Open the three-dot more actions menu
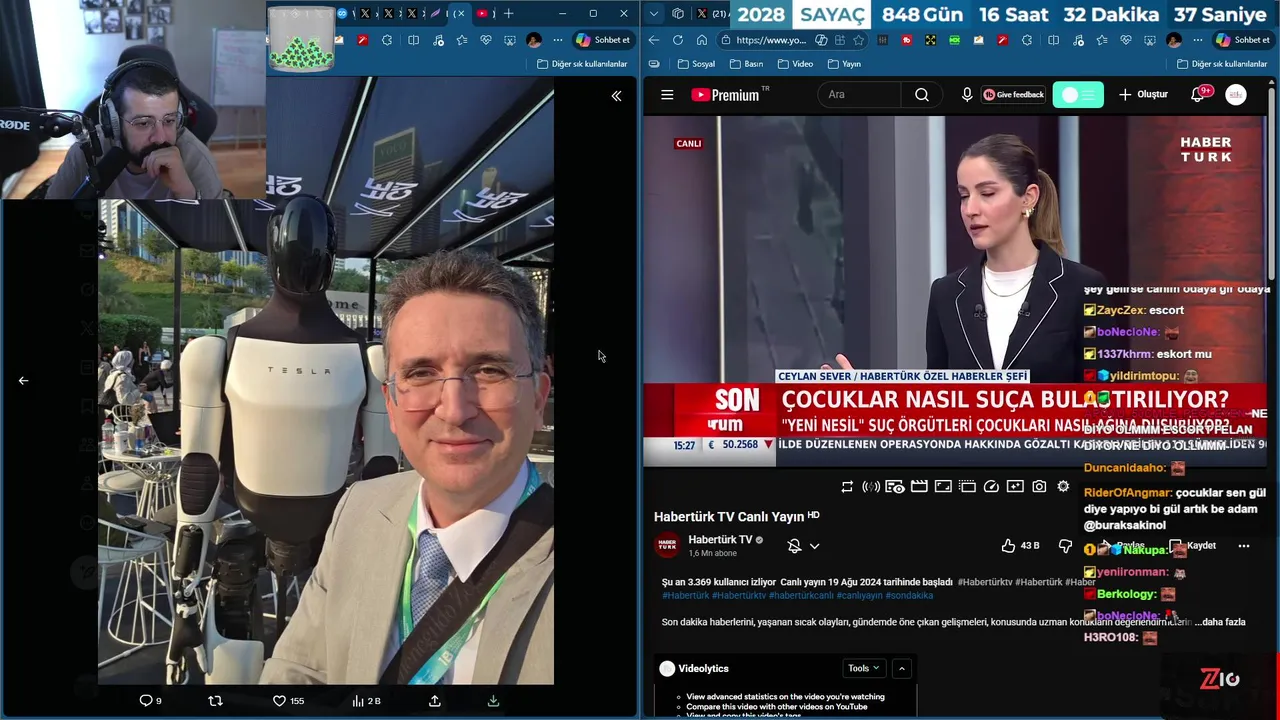Screen dimensions: 1280x720 tap(1244, 546)
